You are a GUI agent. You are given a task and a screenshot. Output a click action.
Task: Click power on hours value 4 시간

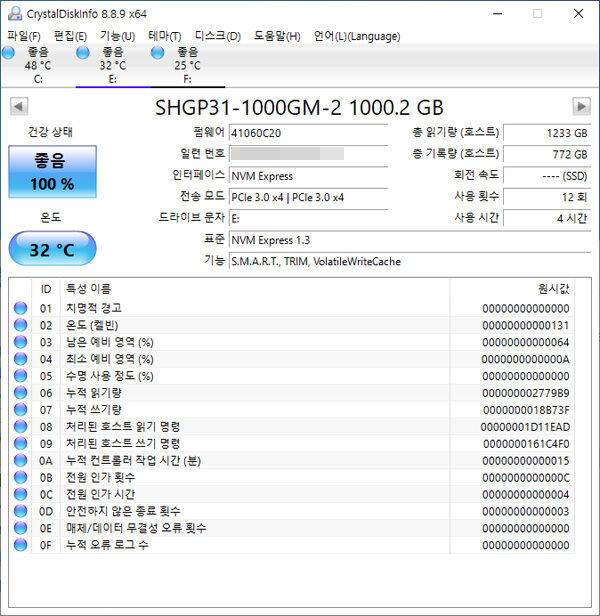(547, 218)
